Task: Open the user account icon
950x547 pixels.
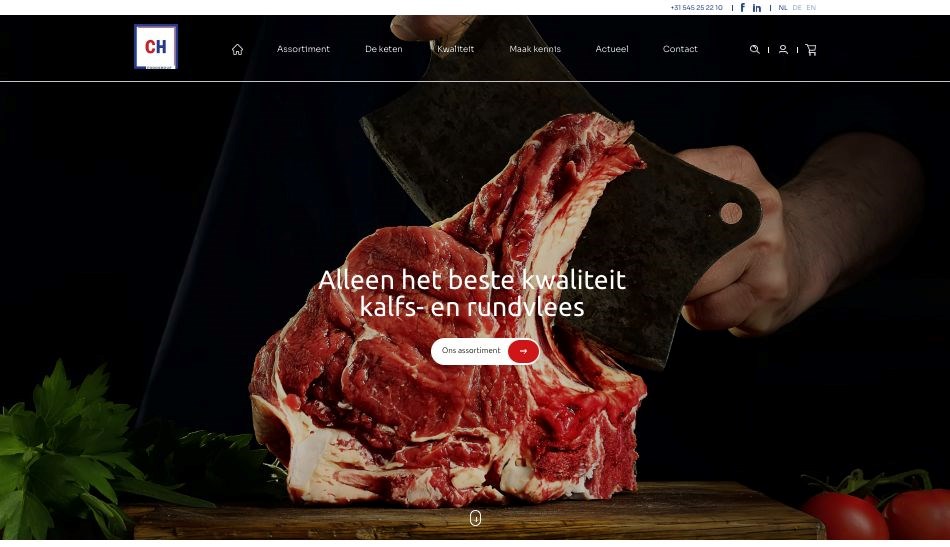Action: pyautogui.click(x=783, y=50)
